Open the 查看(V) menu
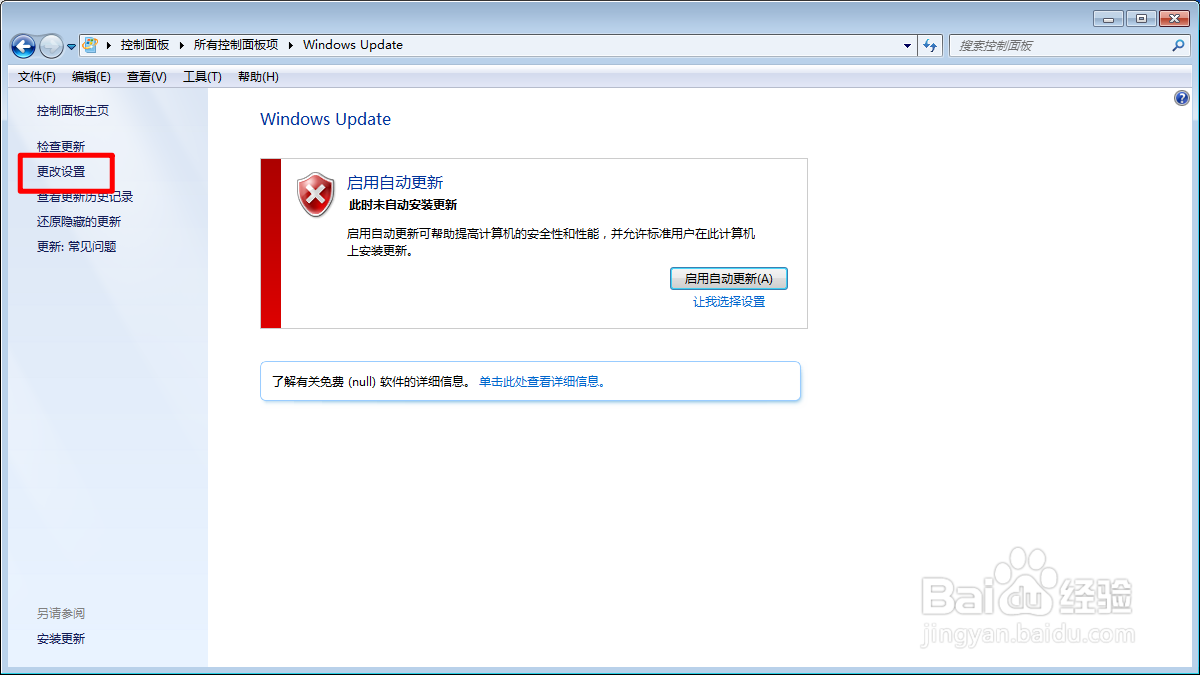The image size is (1200, 675). [x=147, y=77]
